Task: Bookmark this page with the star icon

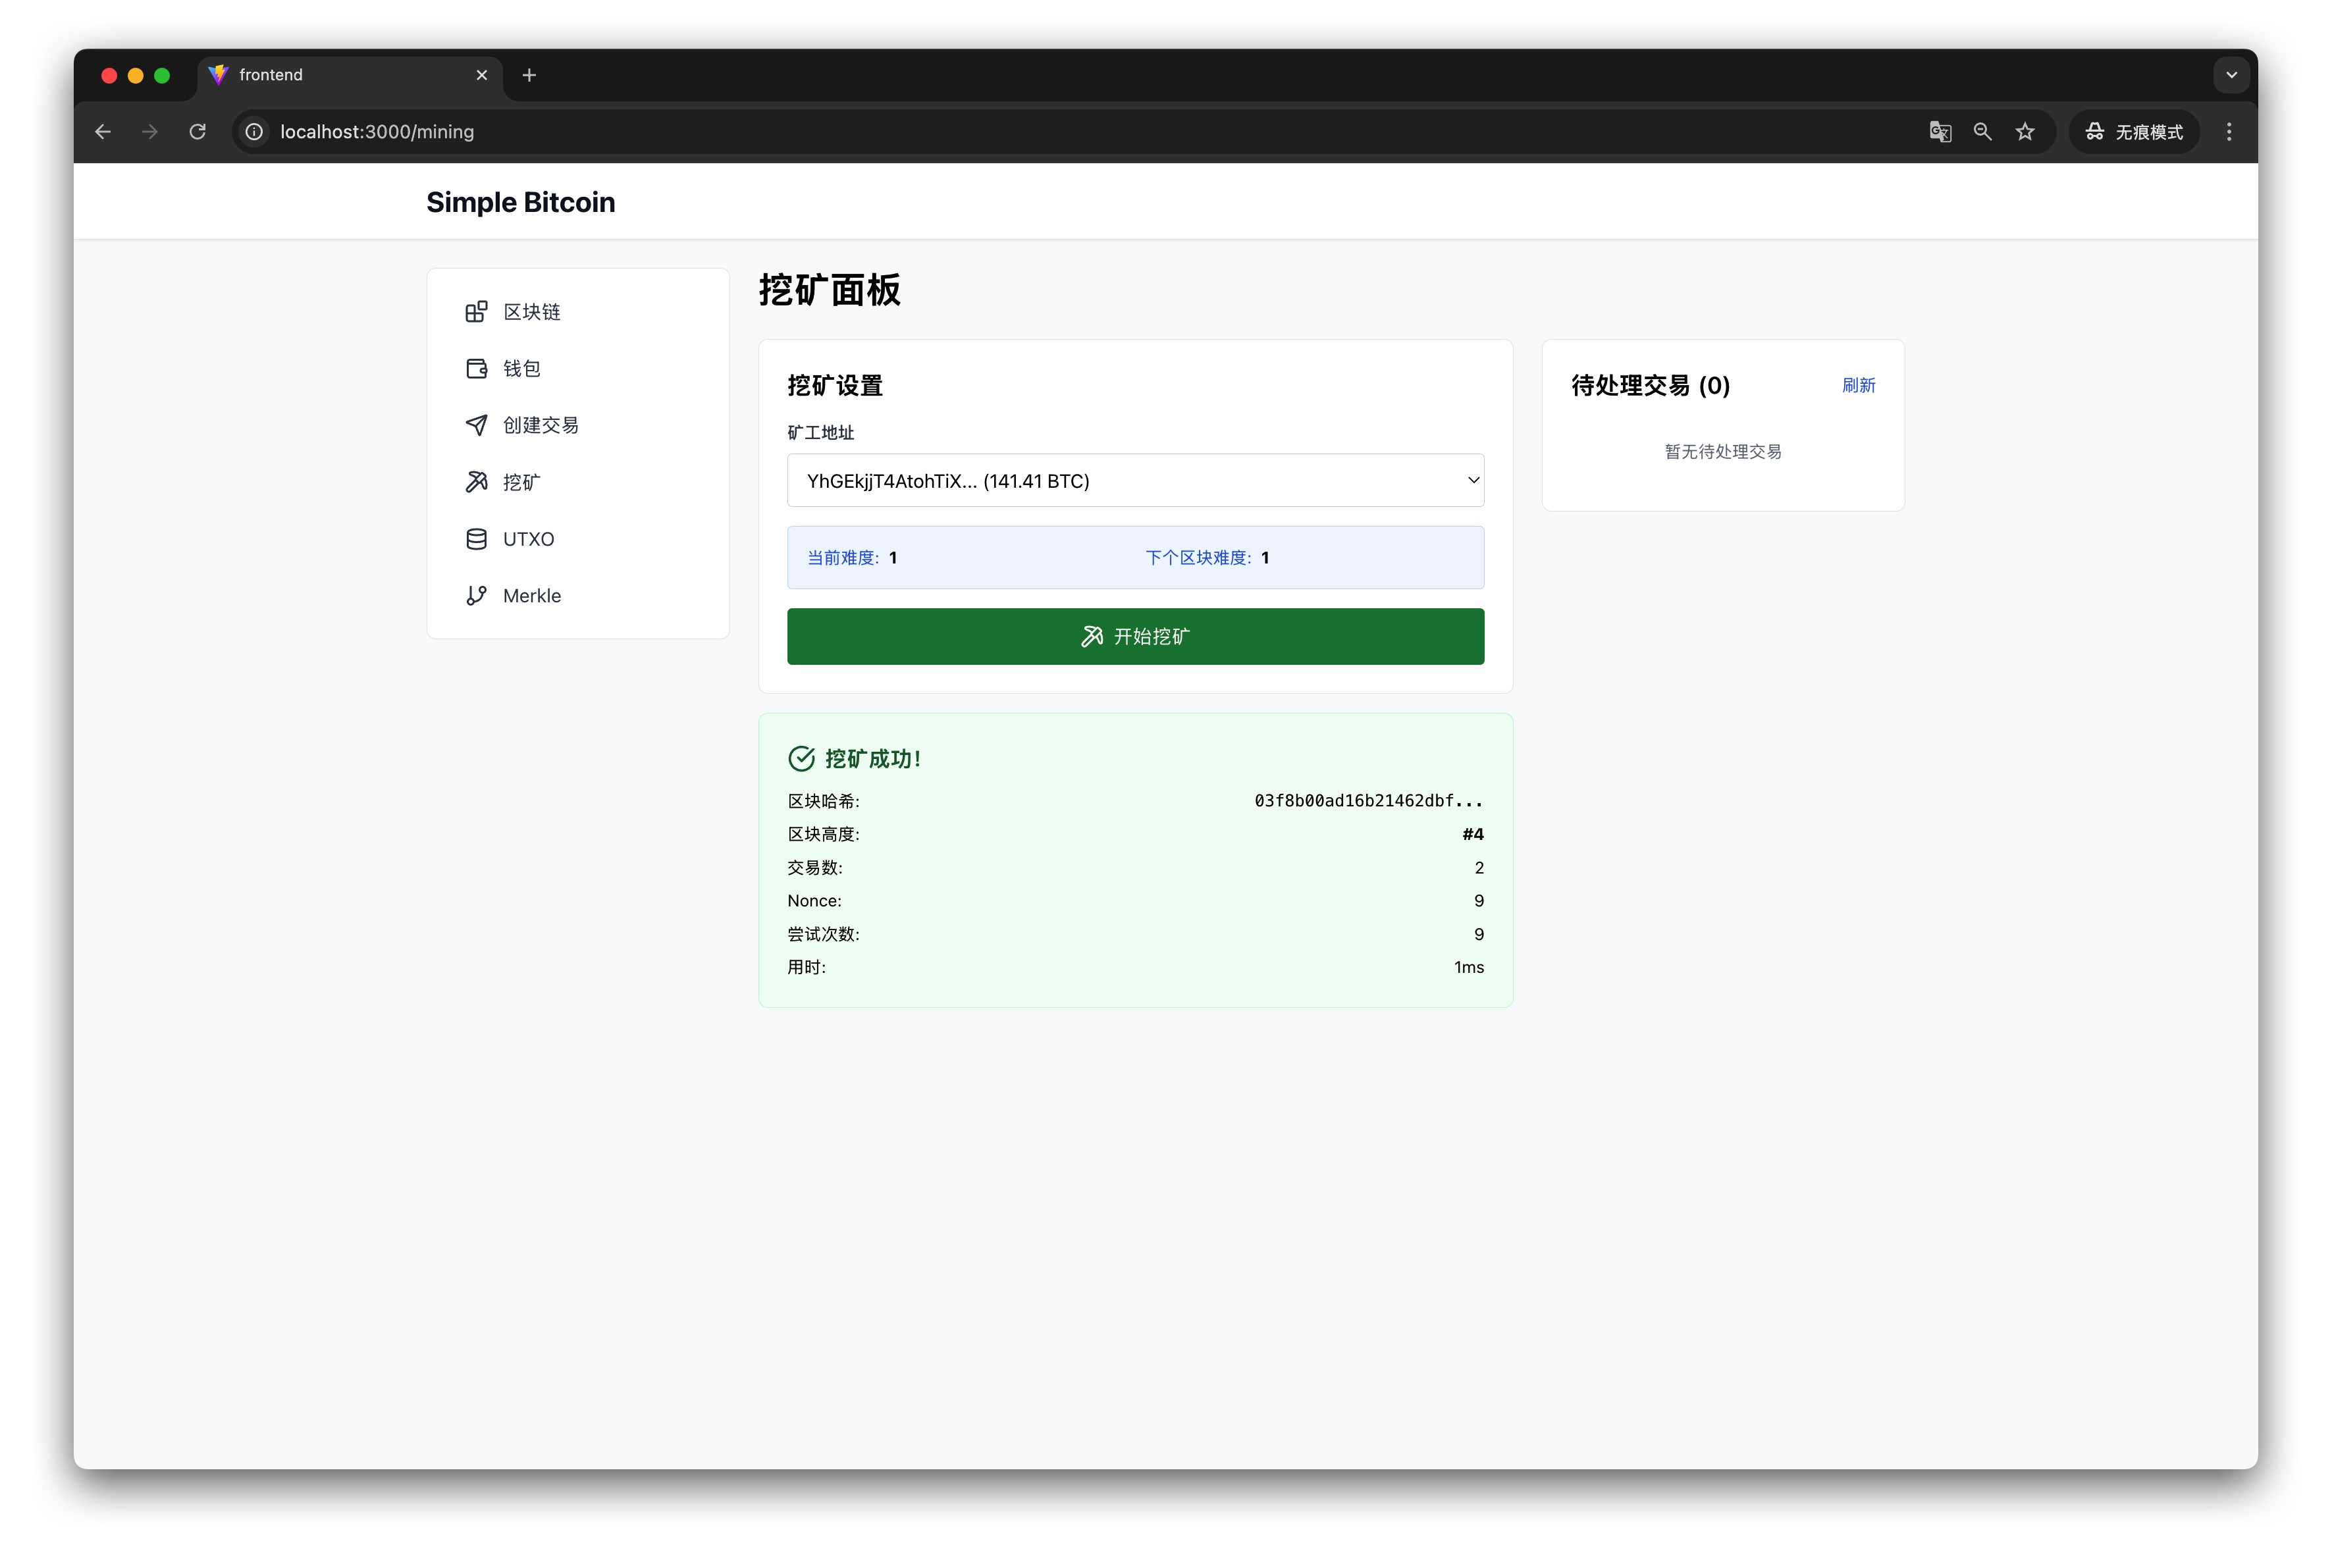Action: point(2024,132)
